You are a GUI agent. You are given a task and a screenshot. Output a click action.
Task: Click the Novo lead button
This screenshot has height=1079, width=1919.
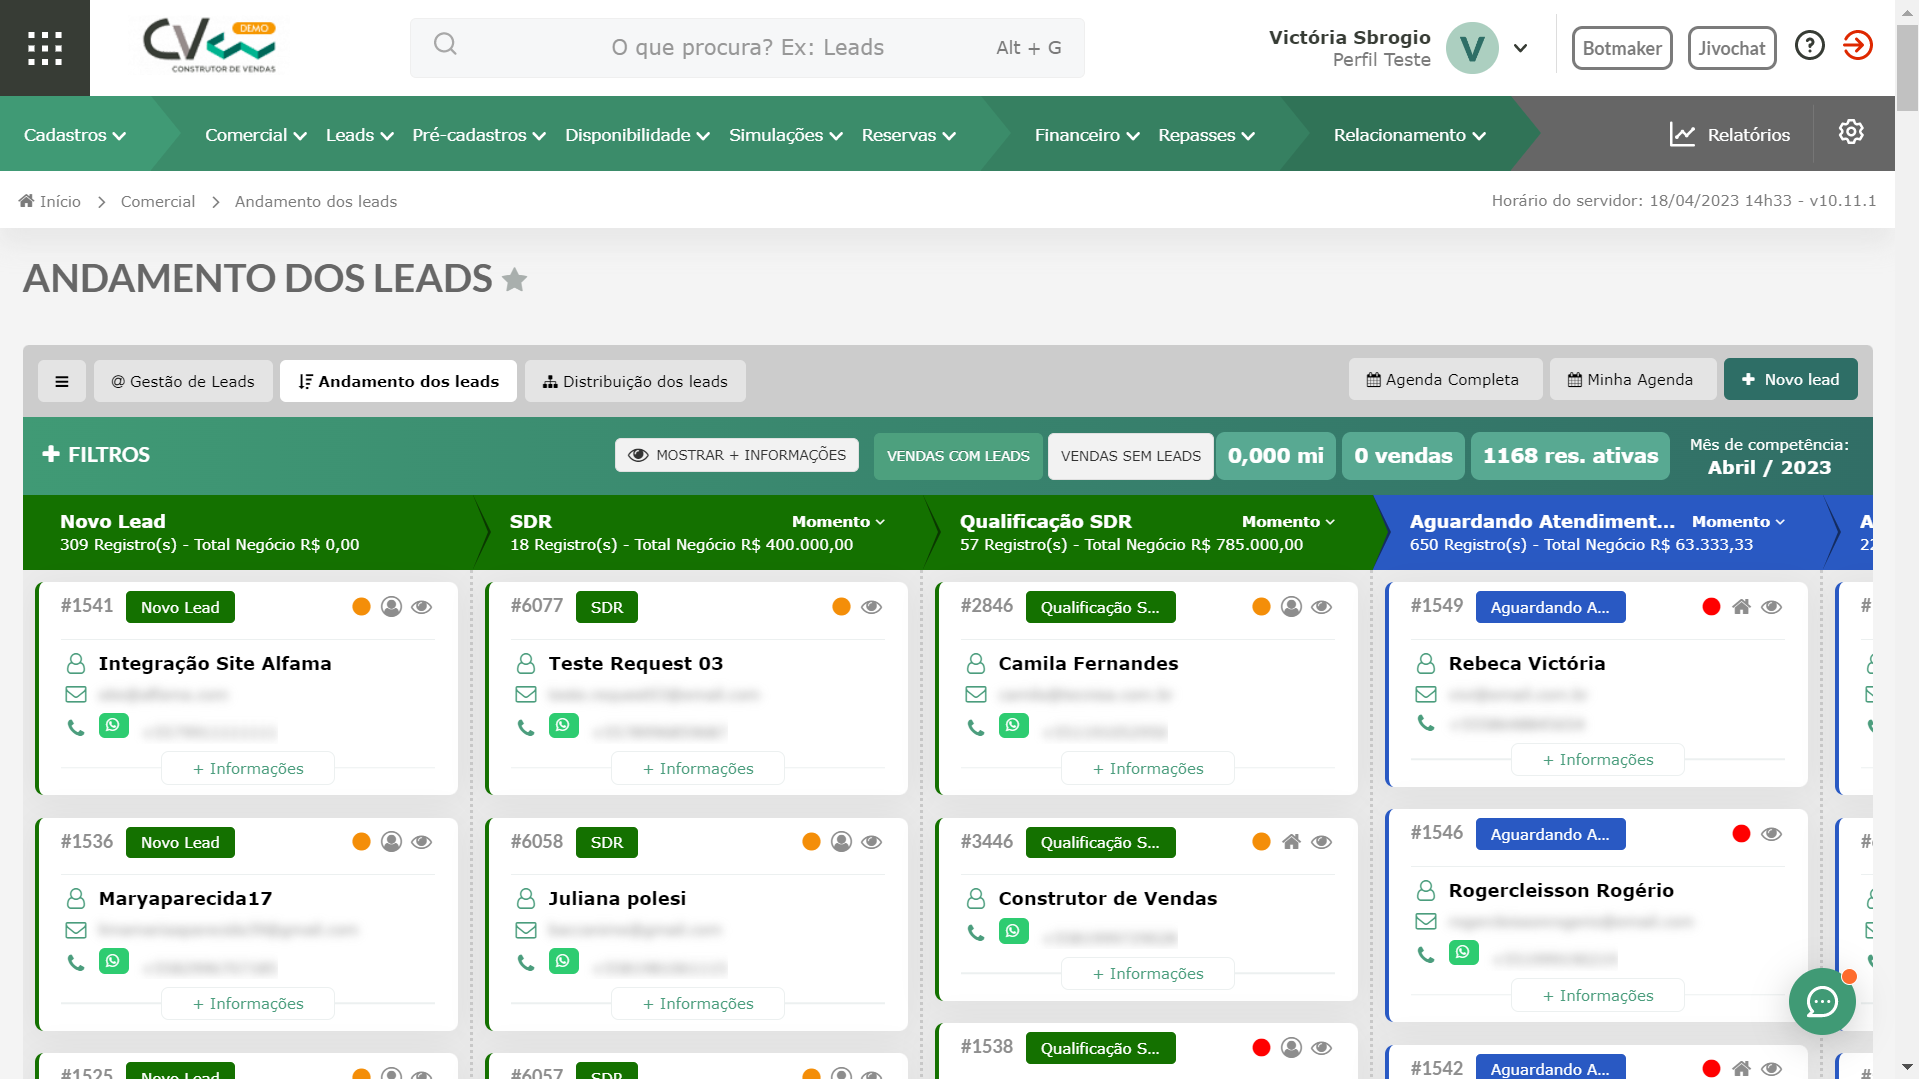[1790, 380]
